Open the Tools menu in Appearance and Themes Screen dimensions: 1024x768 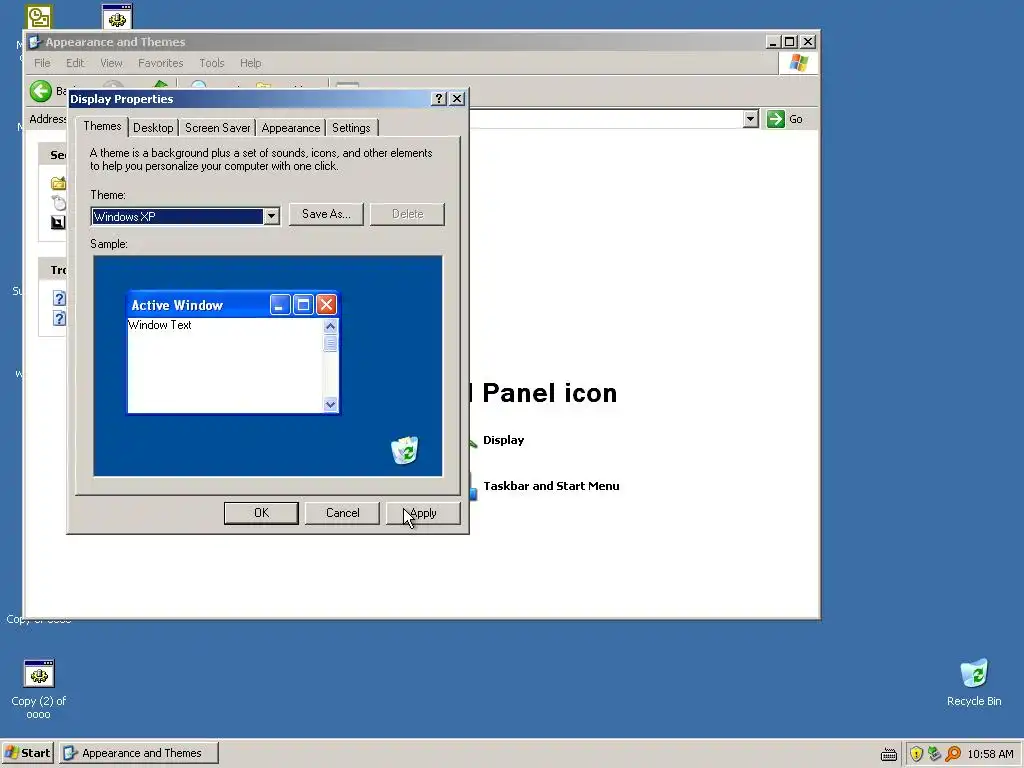click(212, 63)
